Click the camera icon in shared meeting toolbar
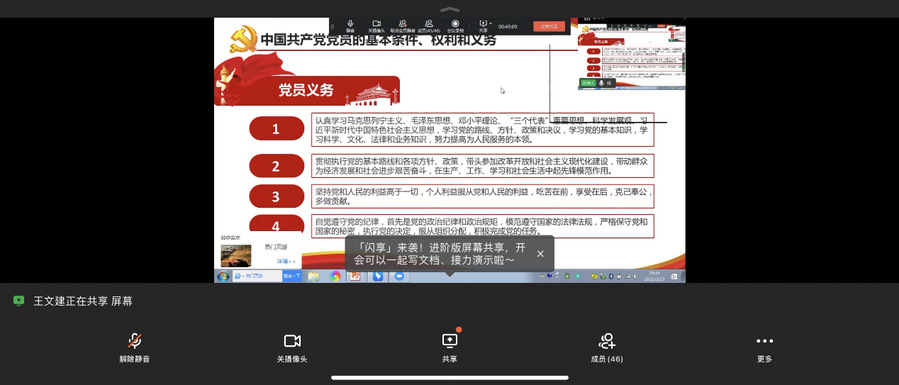The image size is (899, 385). [x=377, y=26]
